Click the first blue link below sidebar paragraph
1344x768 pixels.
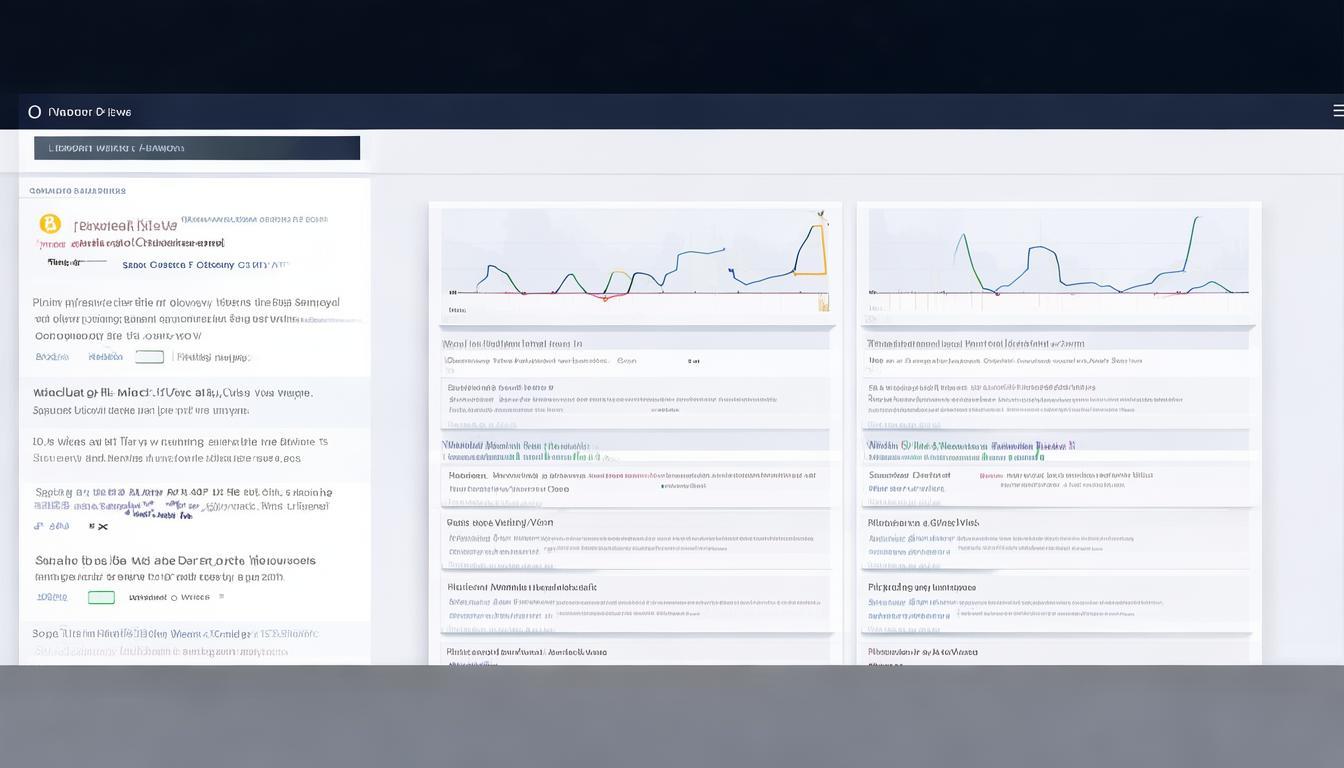pyautogui.click(x=51, y=357)
